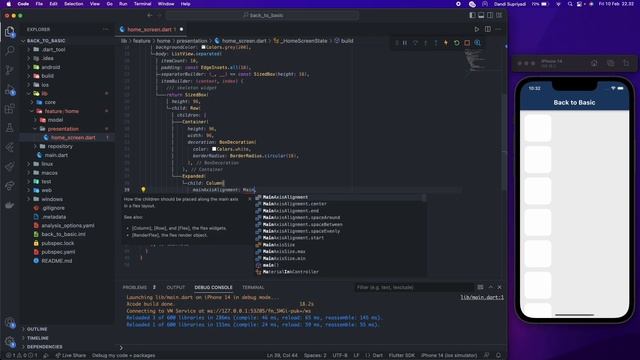Expand the DEPENDENCIES section
Screen dimensions: 640x360
44,347
